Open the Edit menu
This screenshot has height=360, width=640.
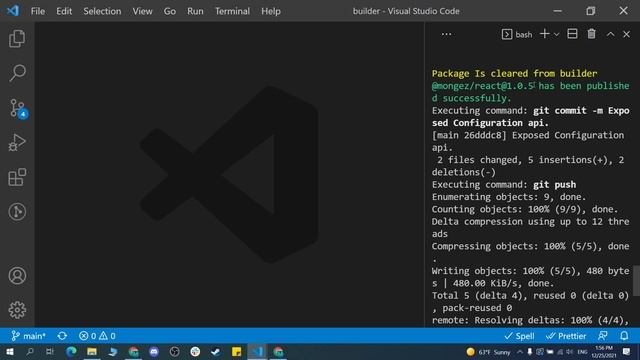pyautogui.click(x=64, y=11)
